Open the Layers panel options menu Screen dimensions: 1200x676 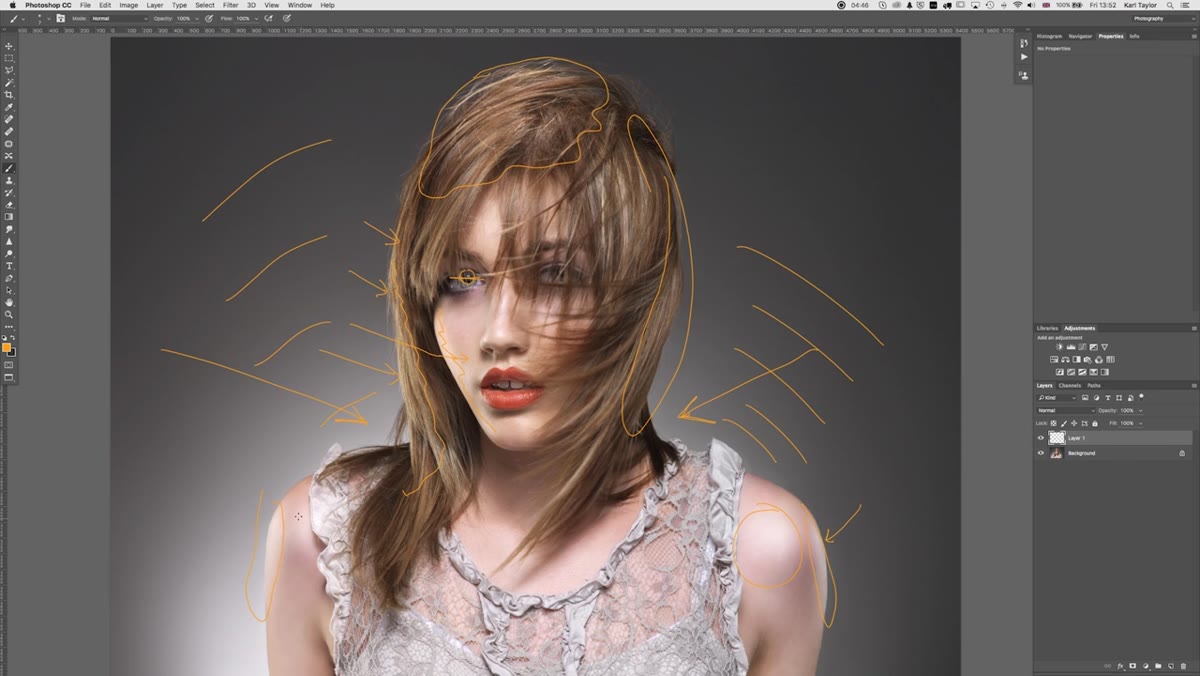click(1194, 385)
